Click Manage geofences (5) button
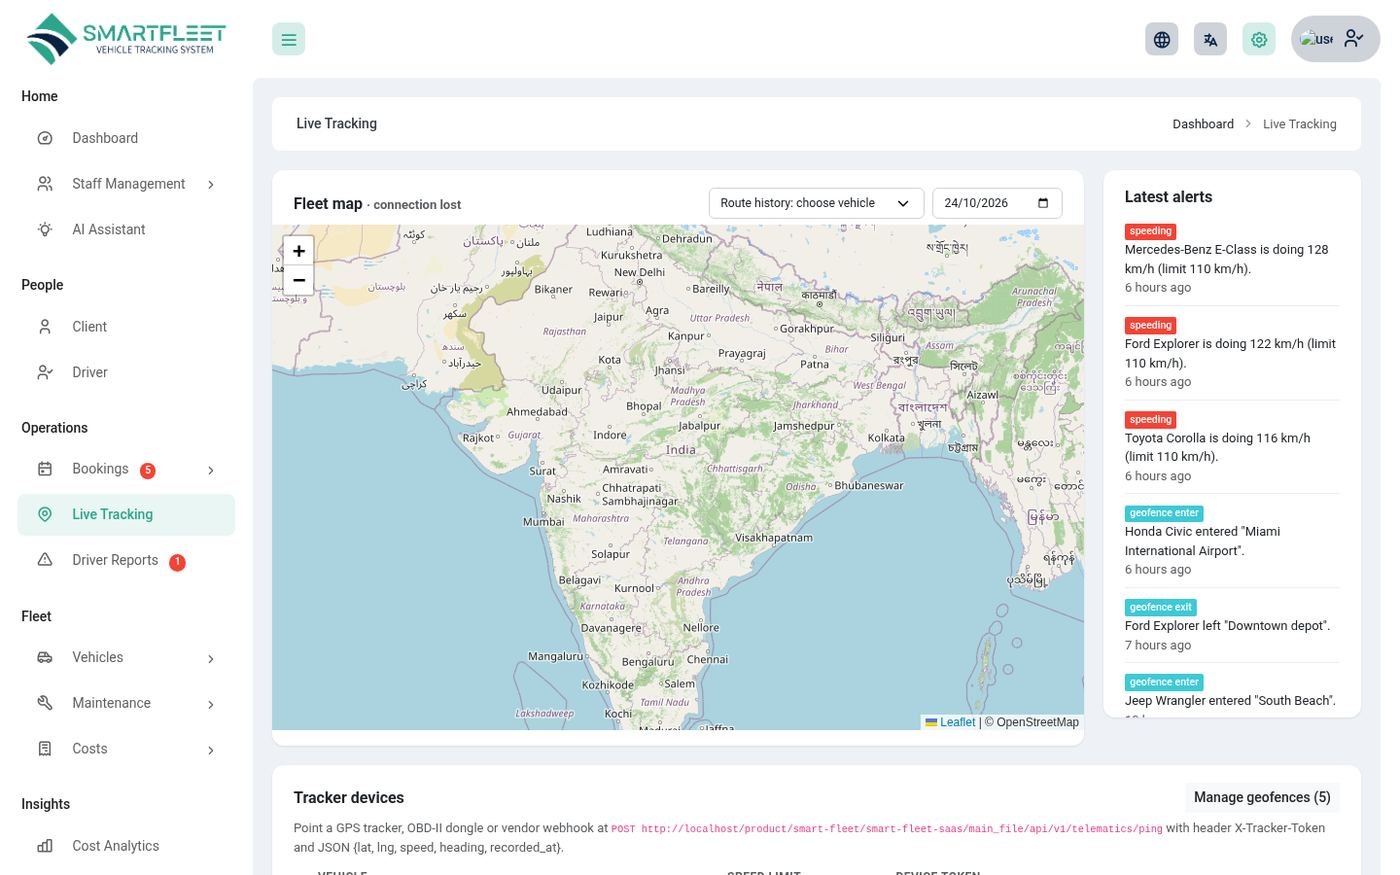Screen dimensions: 1400x875 click(1262, 797)
